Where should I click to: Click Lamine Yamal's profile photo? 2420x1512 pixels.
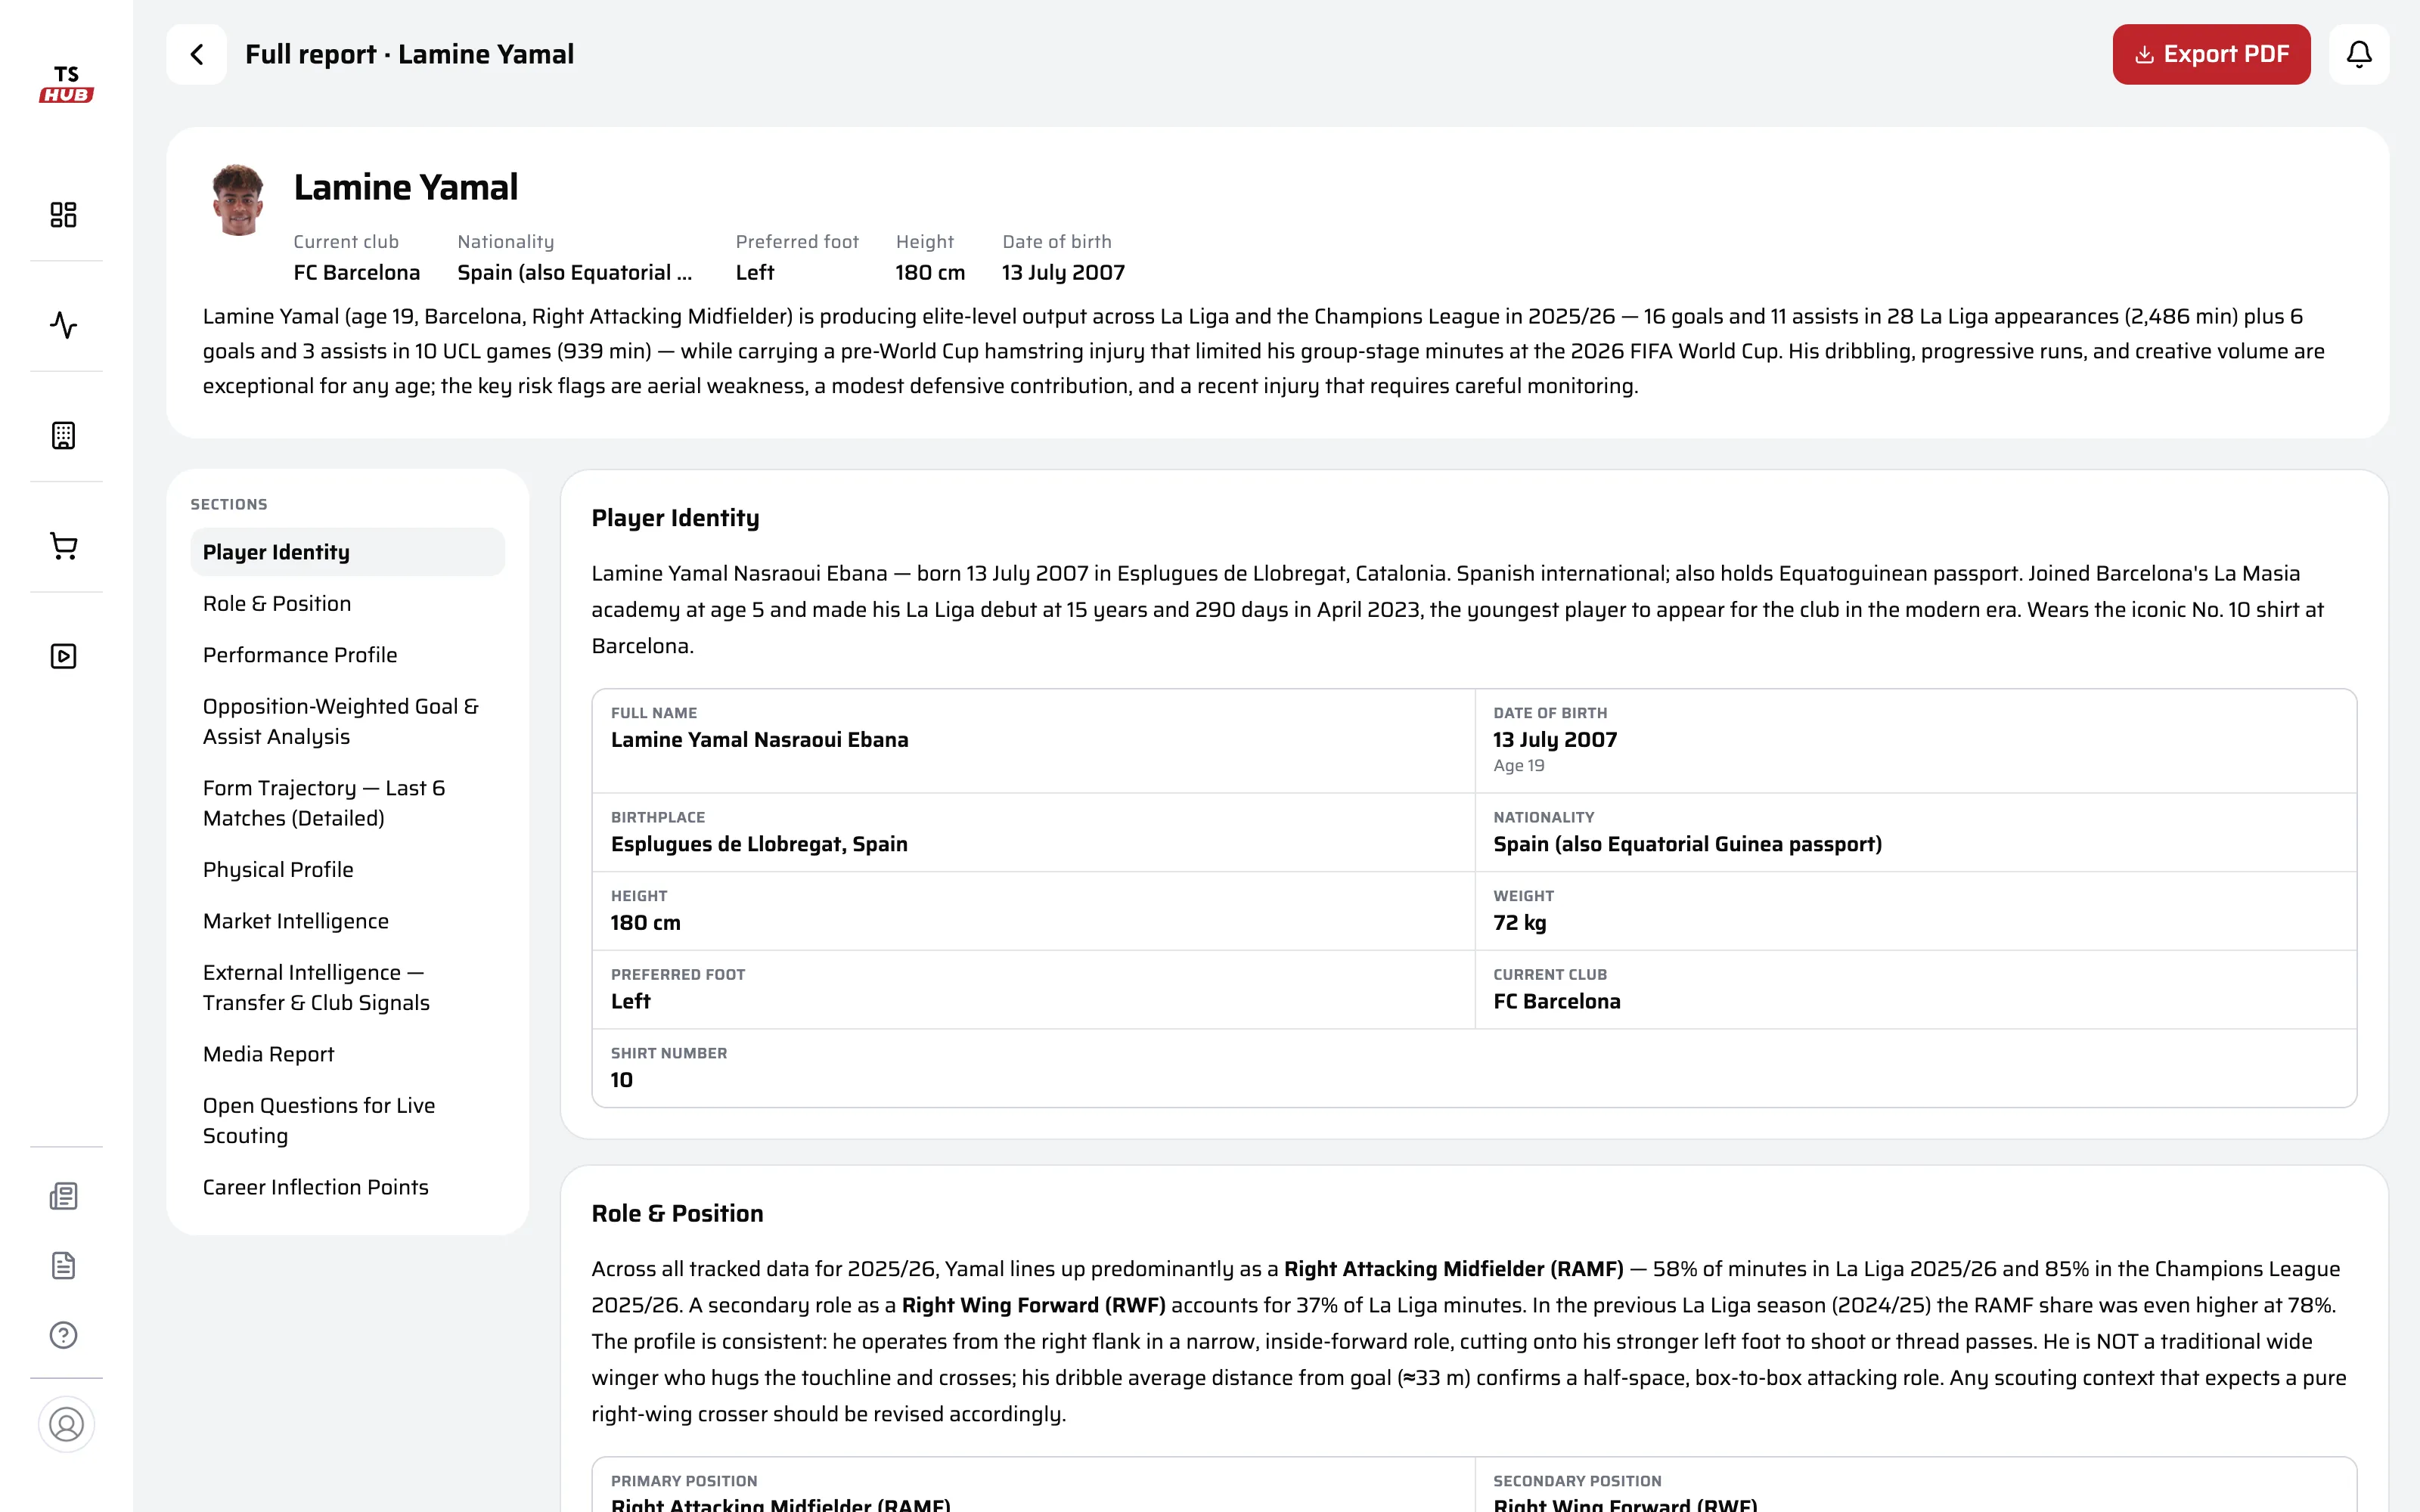point(238,199)
